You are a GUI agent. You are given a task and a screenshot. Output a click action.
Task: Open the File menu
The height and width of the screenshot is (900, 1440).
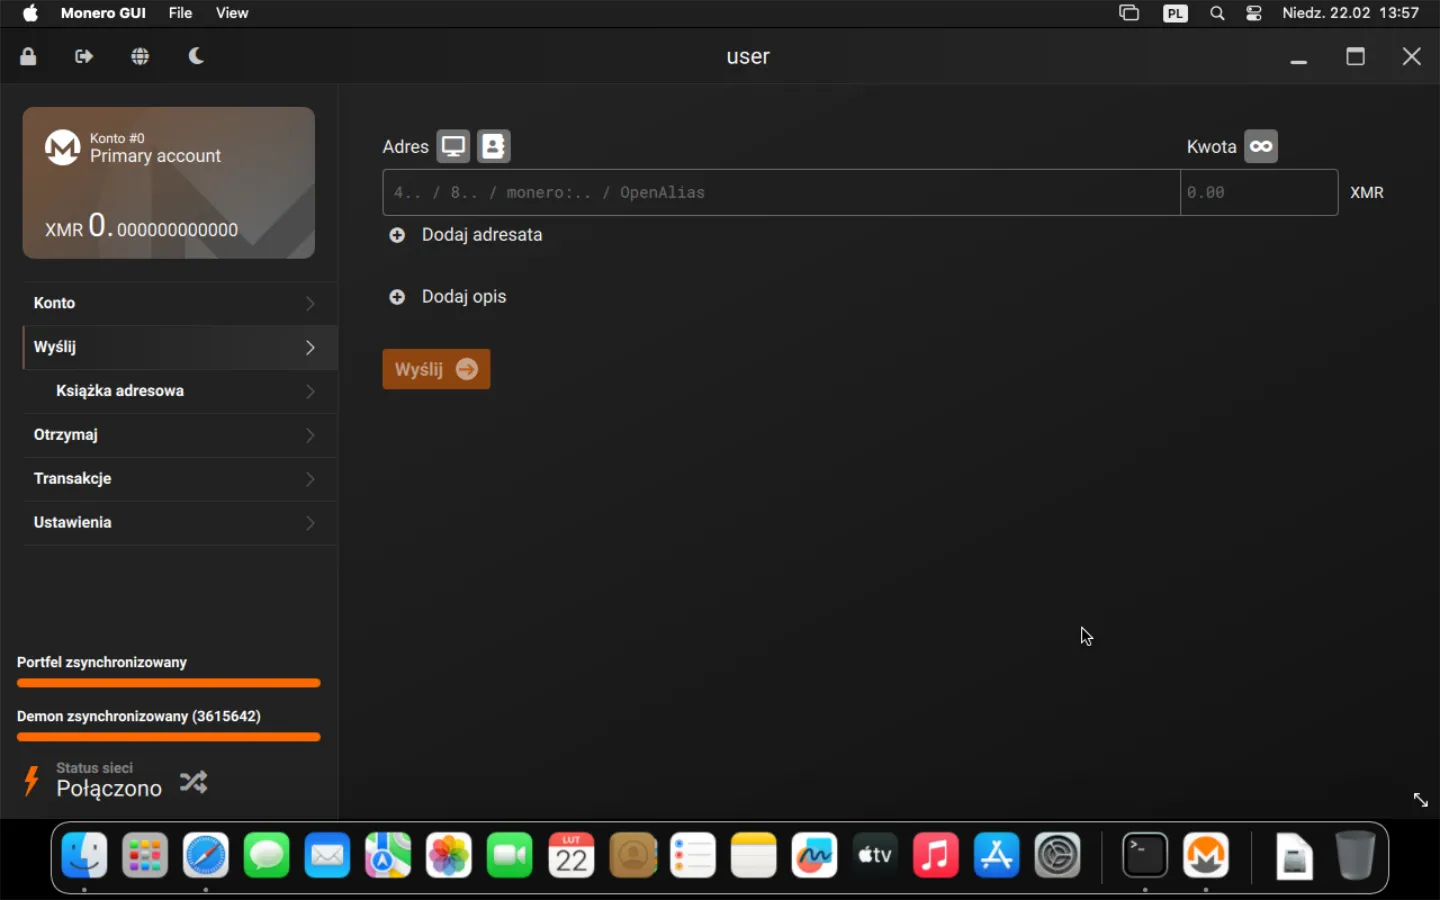pos(180,13)
